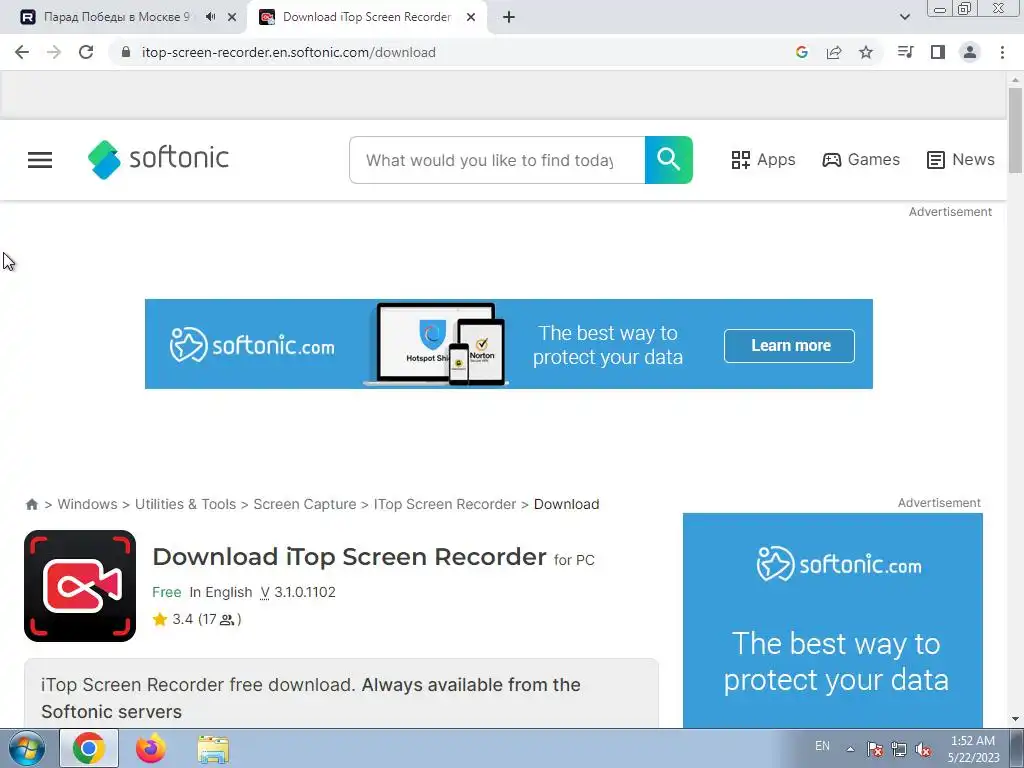
Task: Click Learn more in banner ad
Action: point(789,345)
